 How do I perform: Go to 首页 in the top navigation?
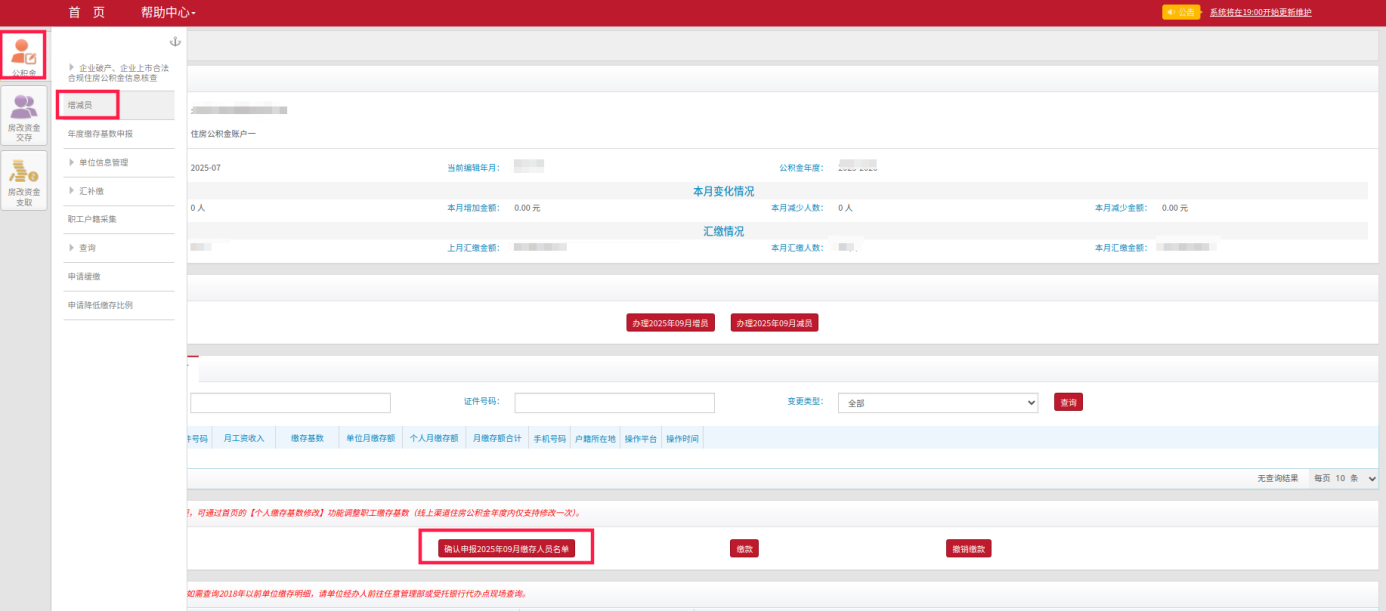86,12
